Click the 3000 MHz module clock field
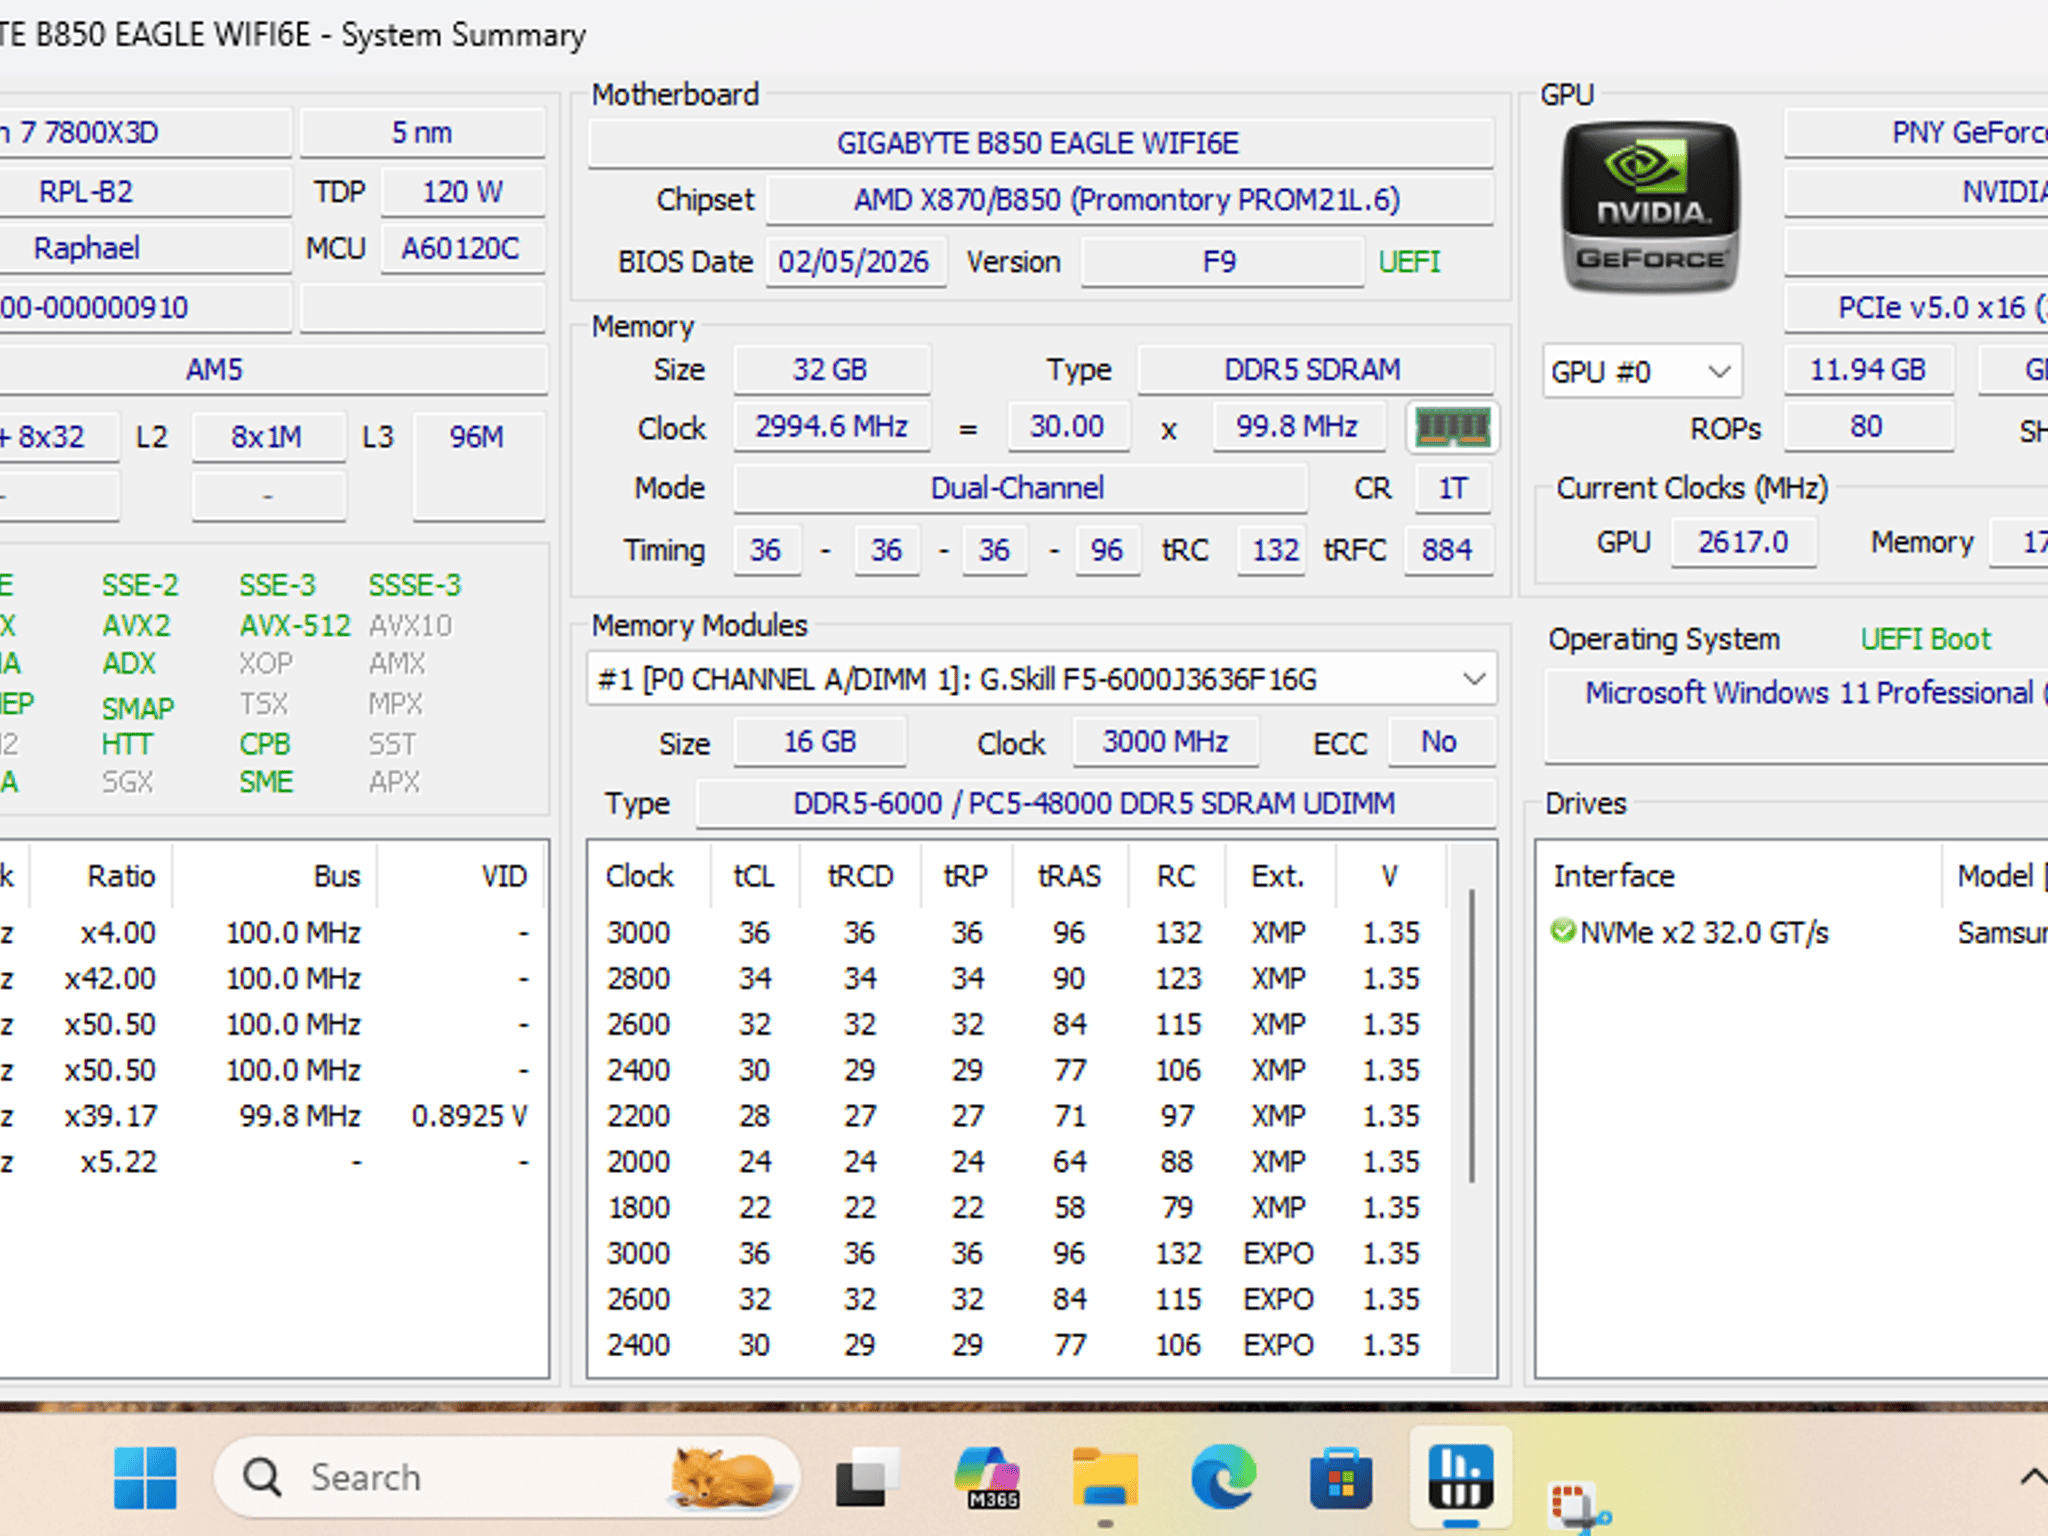The width and height of the screenshot is (2048, 1536). 1166,742
